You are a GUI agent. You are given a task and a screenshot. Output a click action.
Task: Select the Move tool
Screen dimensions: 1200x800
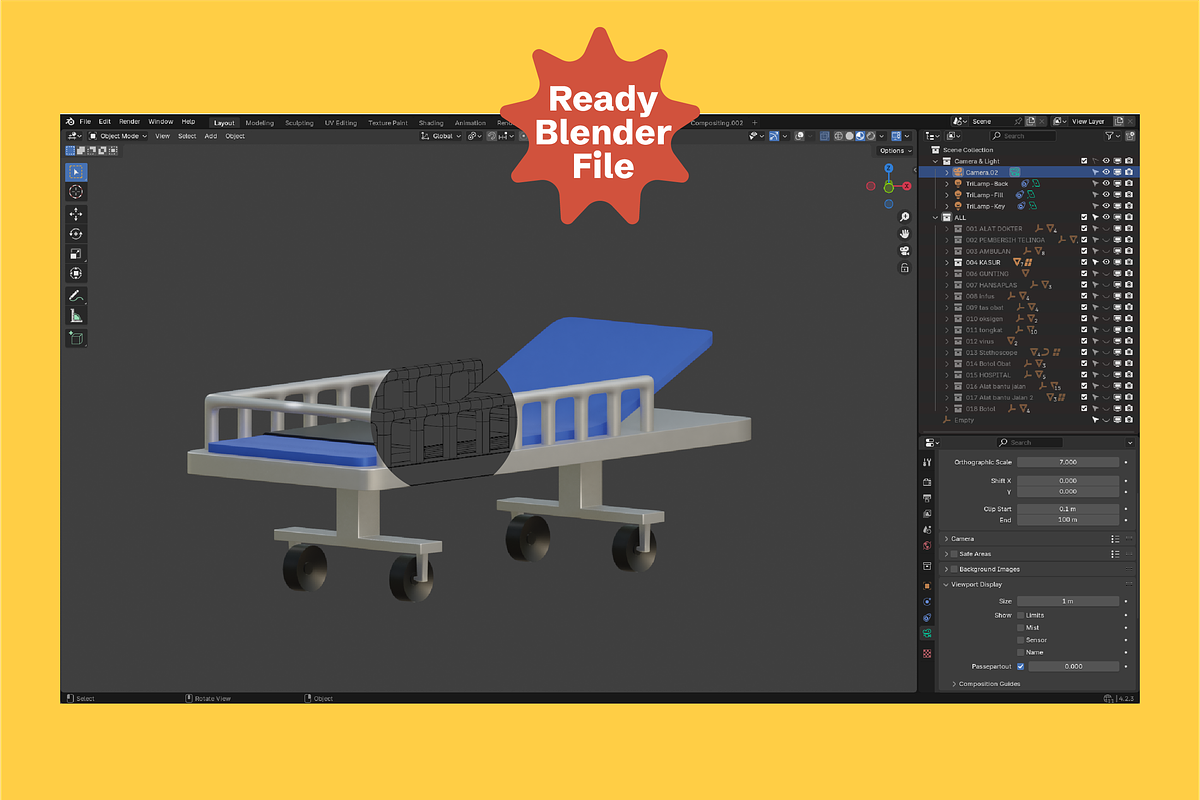[x=76, y=214]
